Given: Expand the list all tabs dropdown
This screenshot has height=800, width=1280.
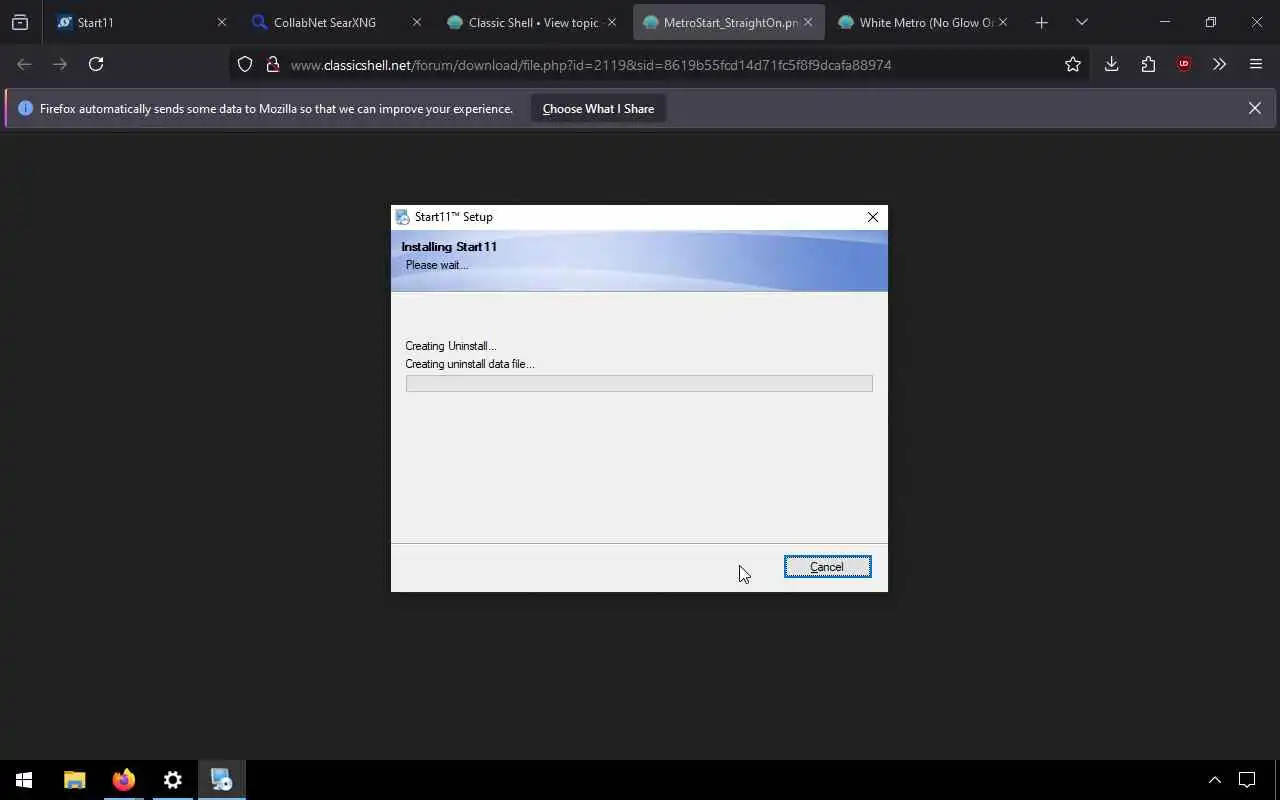Looking at the screenshot, I should tap(1081, 22).
